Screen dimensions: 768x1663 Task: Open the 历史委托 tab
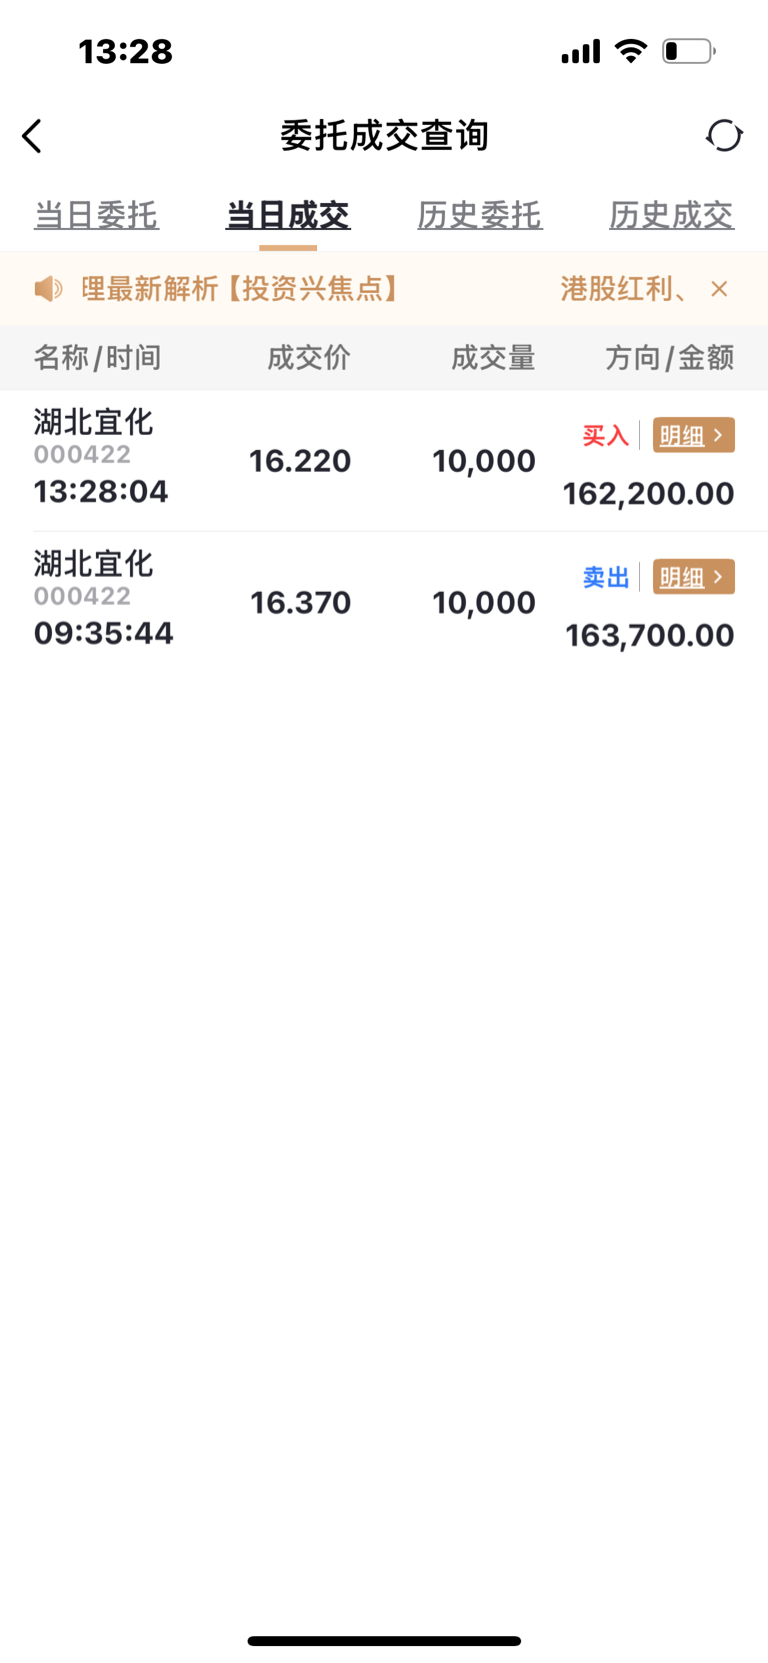click(480, 215)
